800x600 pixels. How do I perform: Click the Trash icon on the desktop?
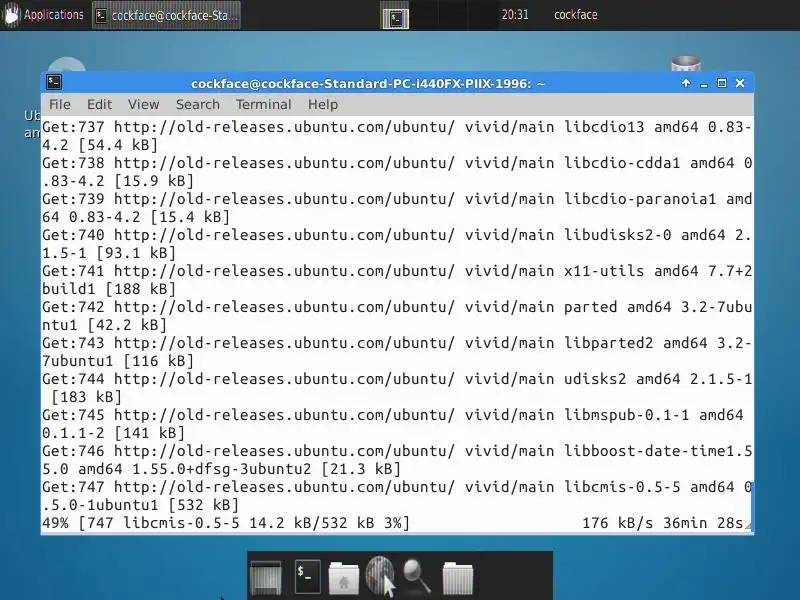(686, 64)
